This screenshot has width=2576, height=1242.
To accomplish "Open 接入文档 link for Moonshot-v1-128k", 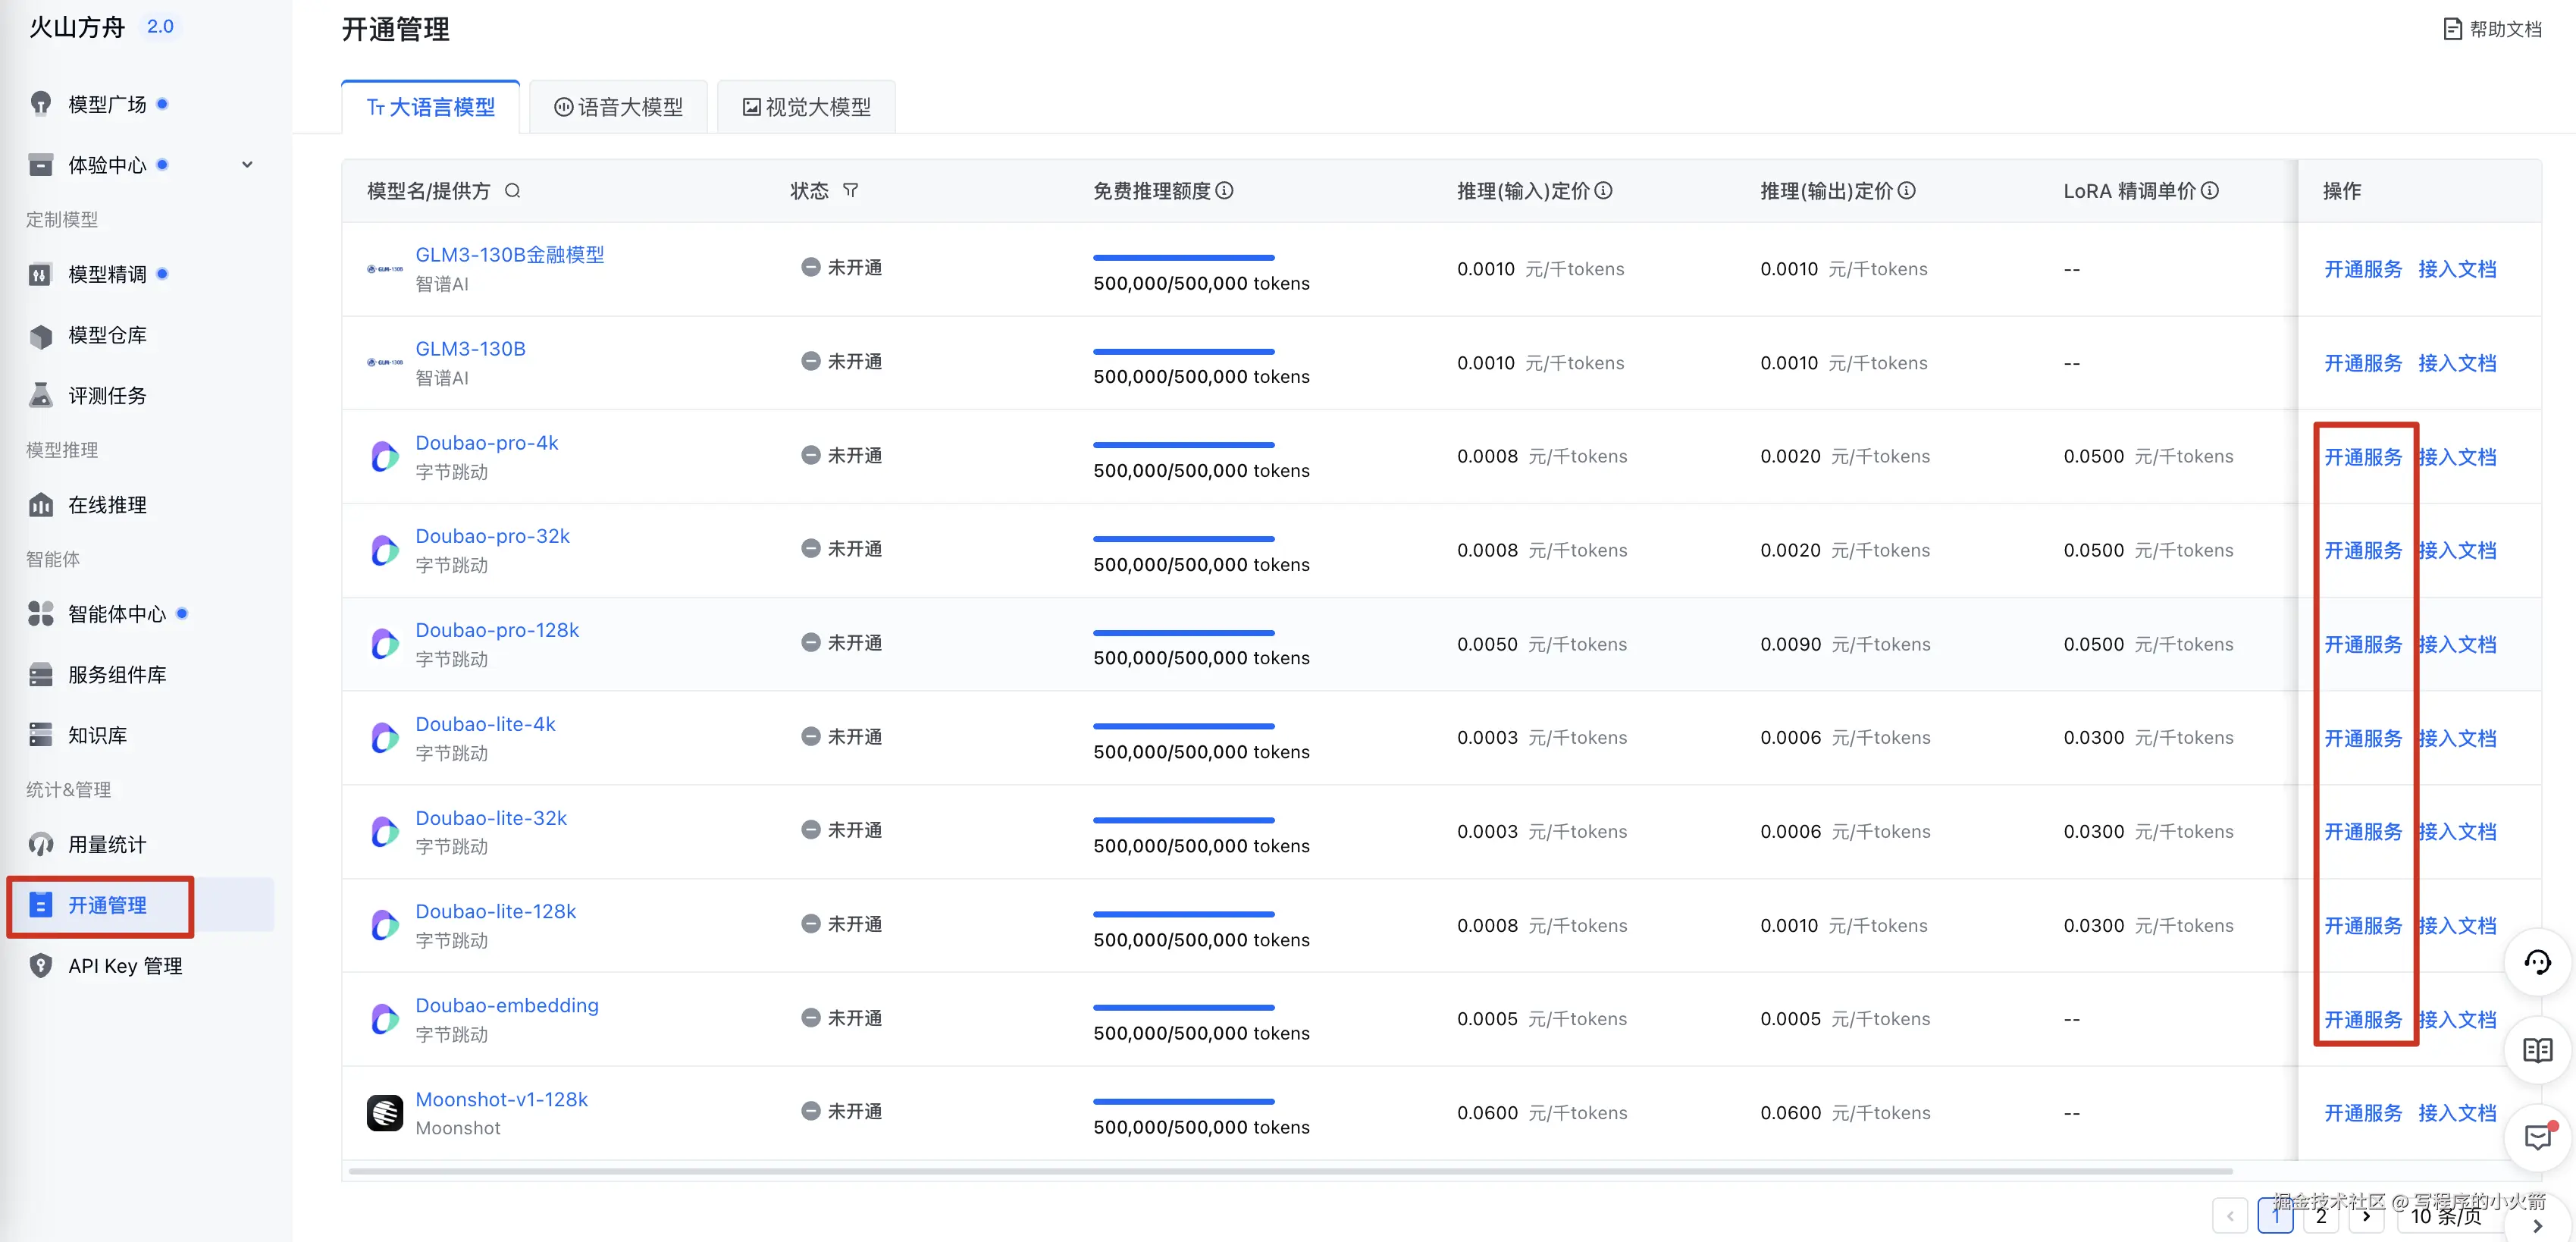I will point(2456,1113).
